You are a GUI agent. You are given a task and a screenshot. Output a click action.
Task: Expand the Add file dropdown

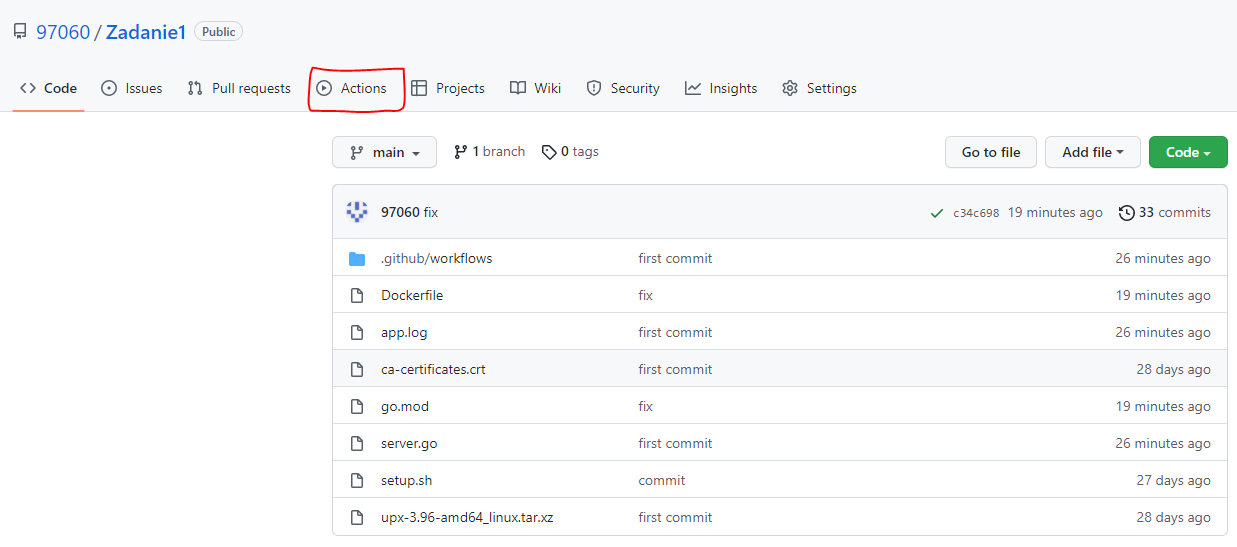coord(1093,152)
